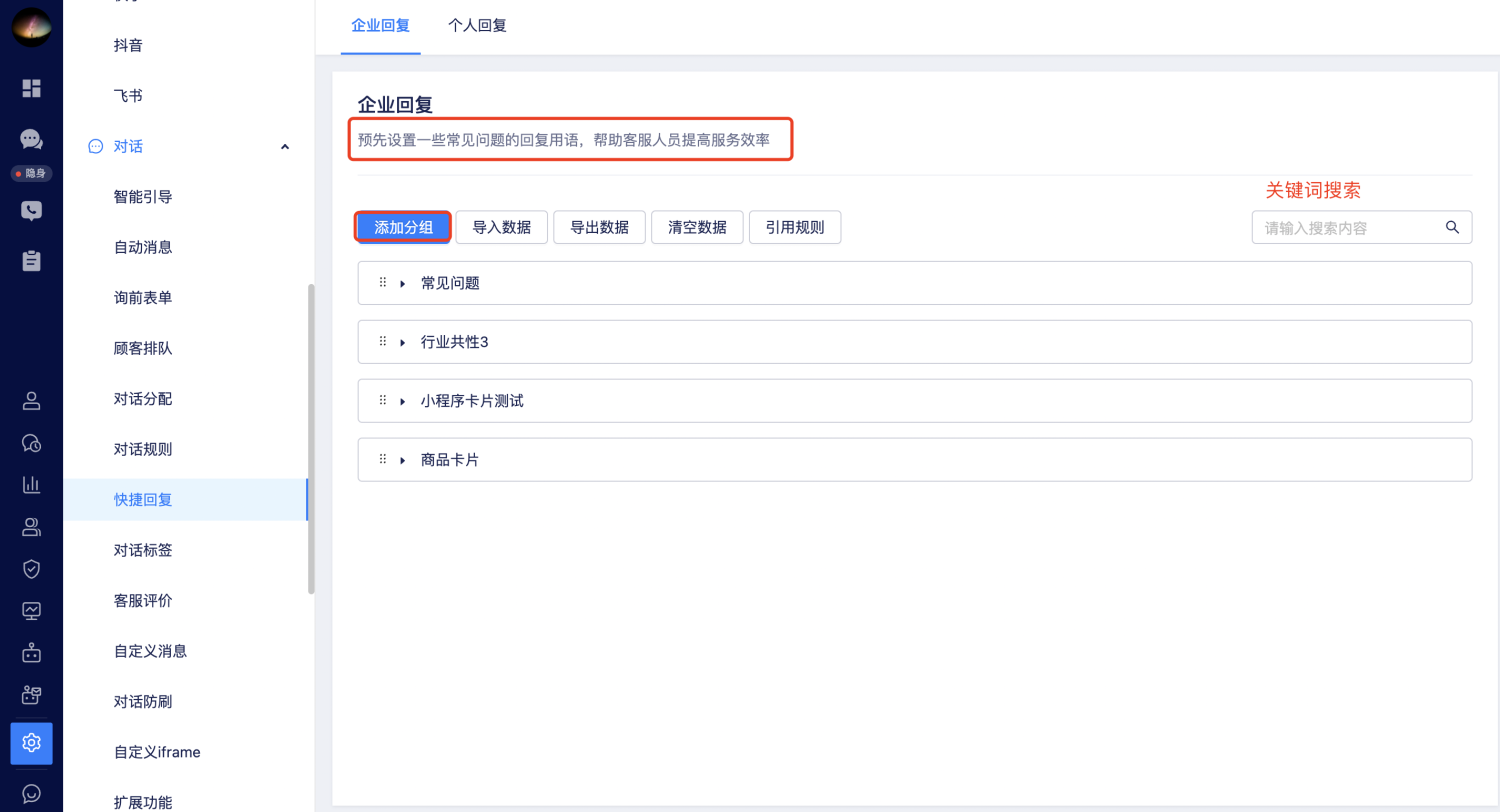
Task: Click the 添加分组 button
Action: tap(403, 227)
